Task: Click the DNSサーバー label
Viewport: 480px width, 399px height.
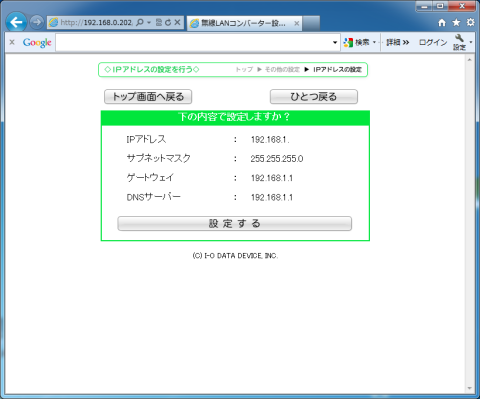Action: [153, 197]
